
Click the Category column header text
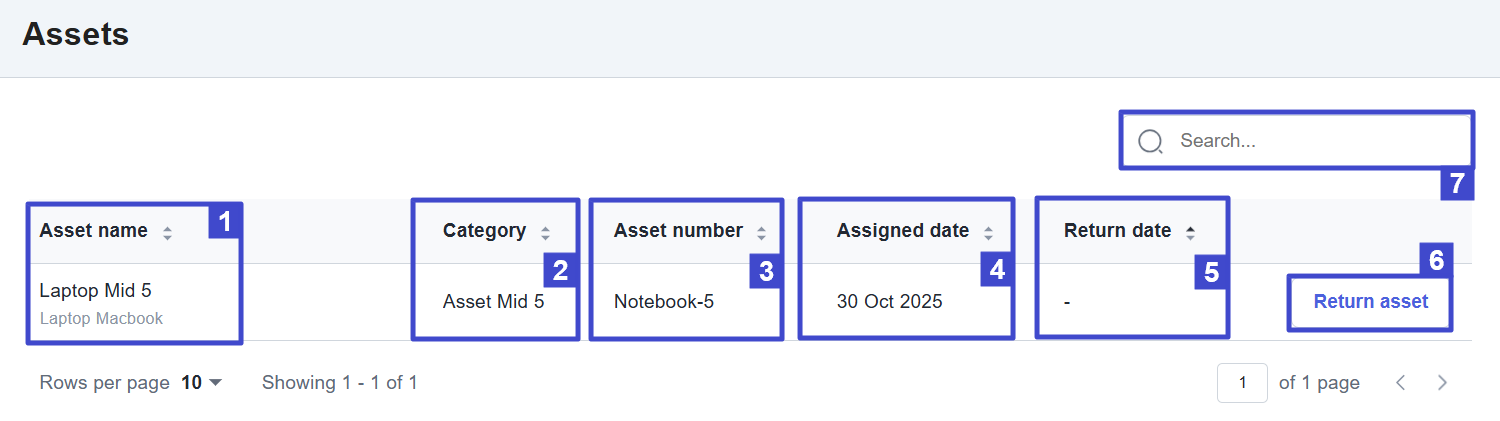484,231
